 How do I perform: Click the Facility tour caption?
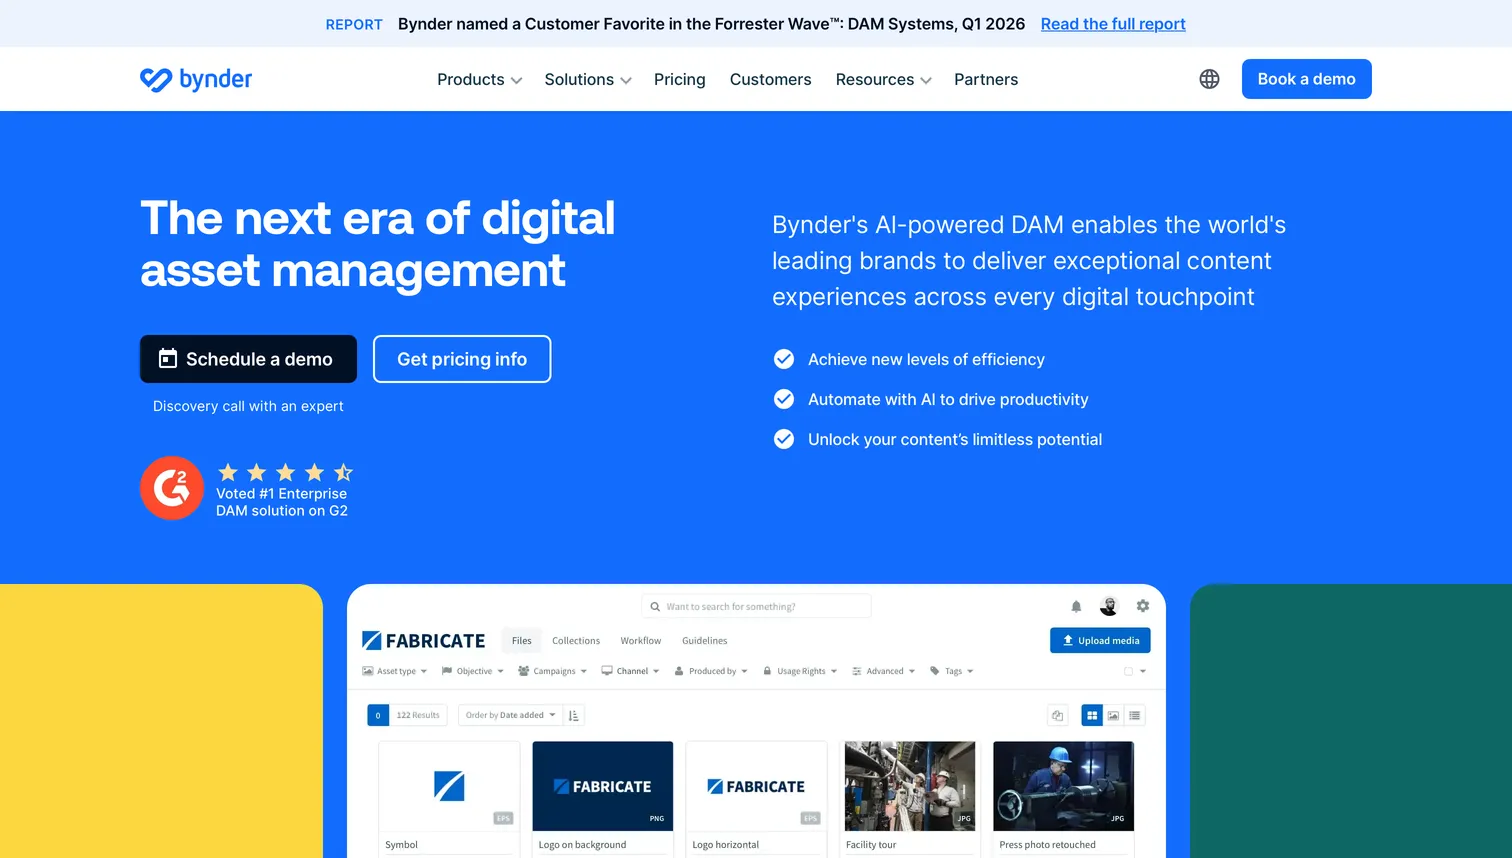pos(871,845)
